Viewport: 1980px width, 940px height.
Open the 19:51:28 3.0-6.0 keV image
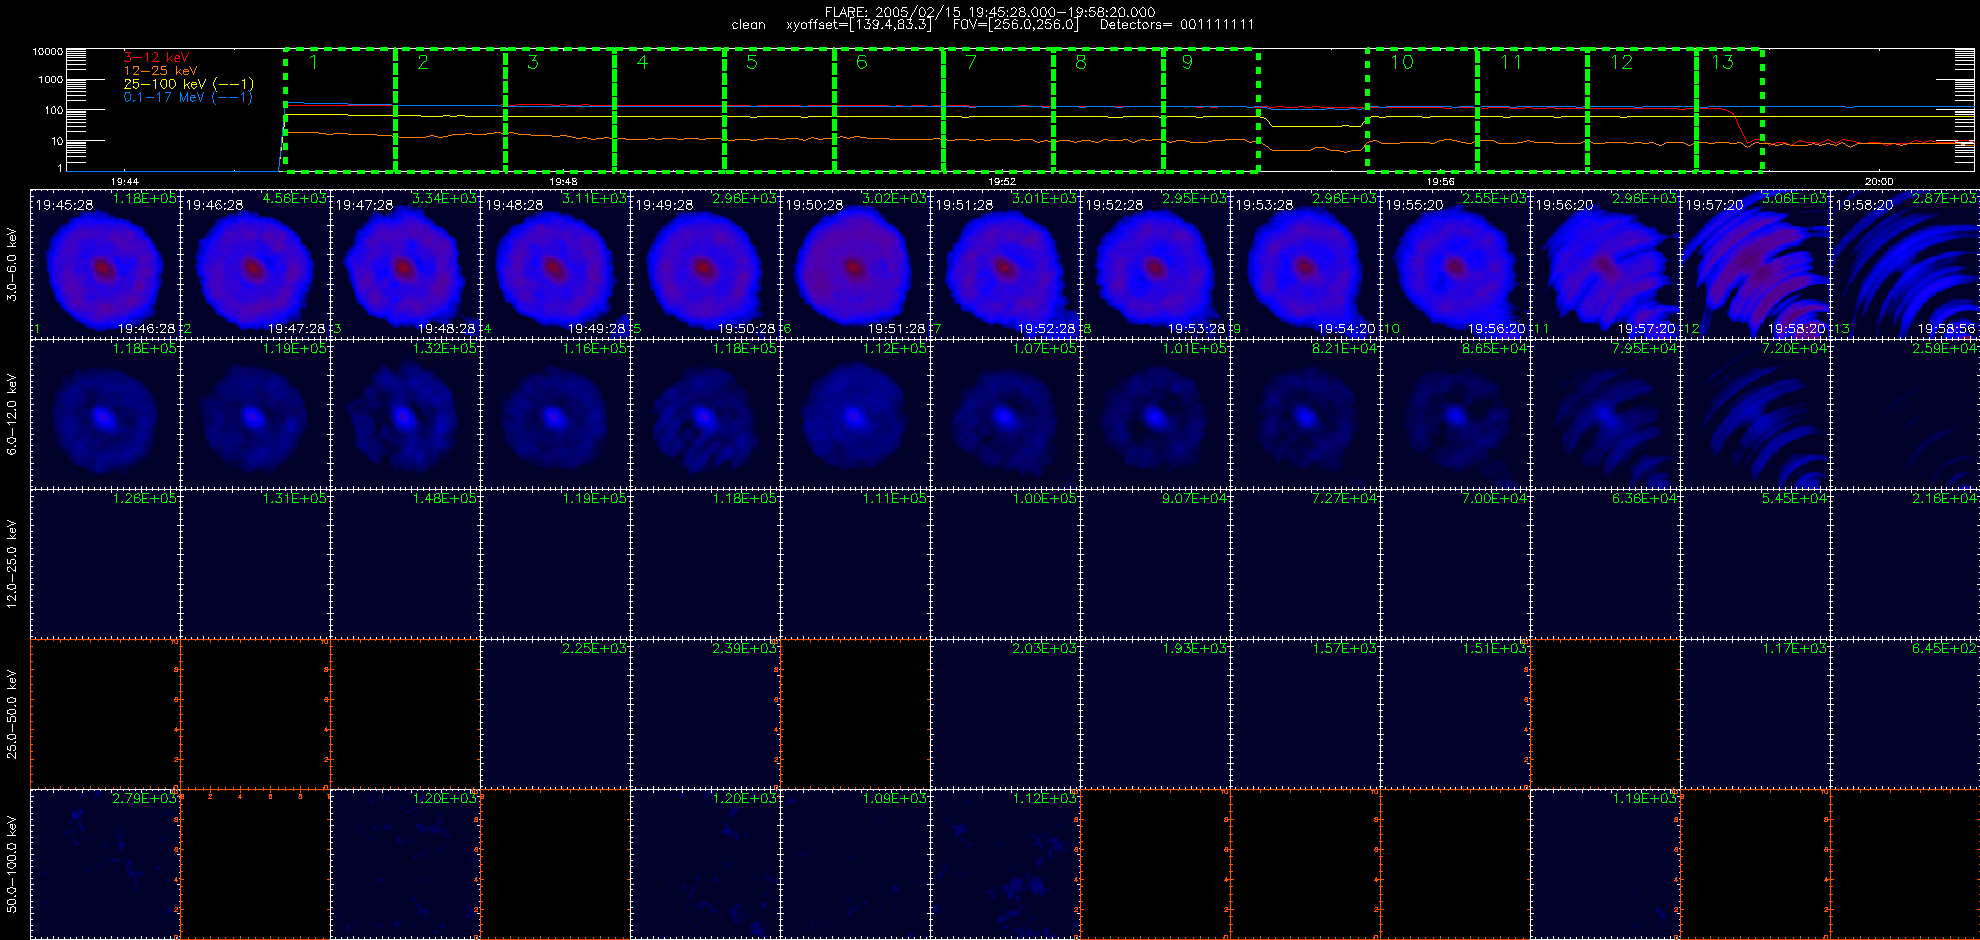(x=1005, y=264)
